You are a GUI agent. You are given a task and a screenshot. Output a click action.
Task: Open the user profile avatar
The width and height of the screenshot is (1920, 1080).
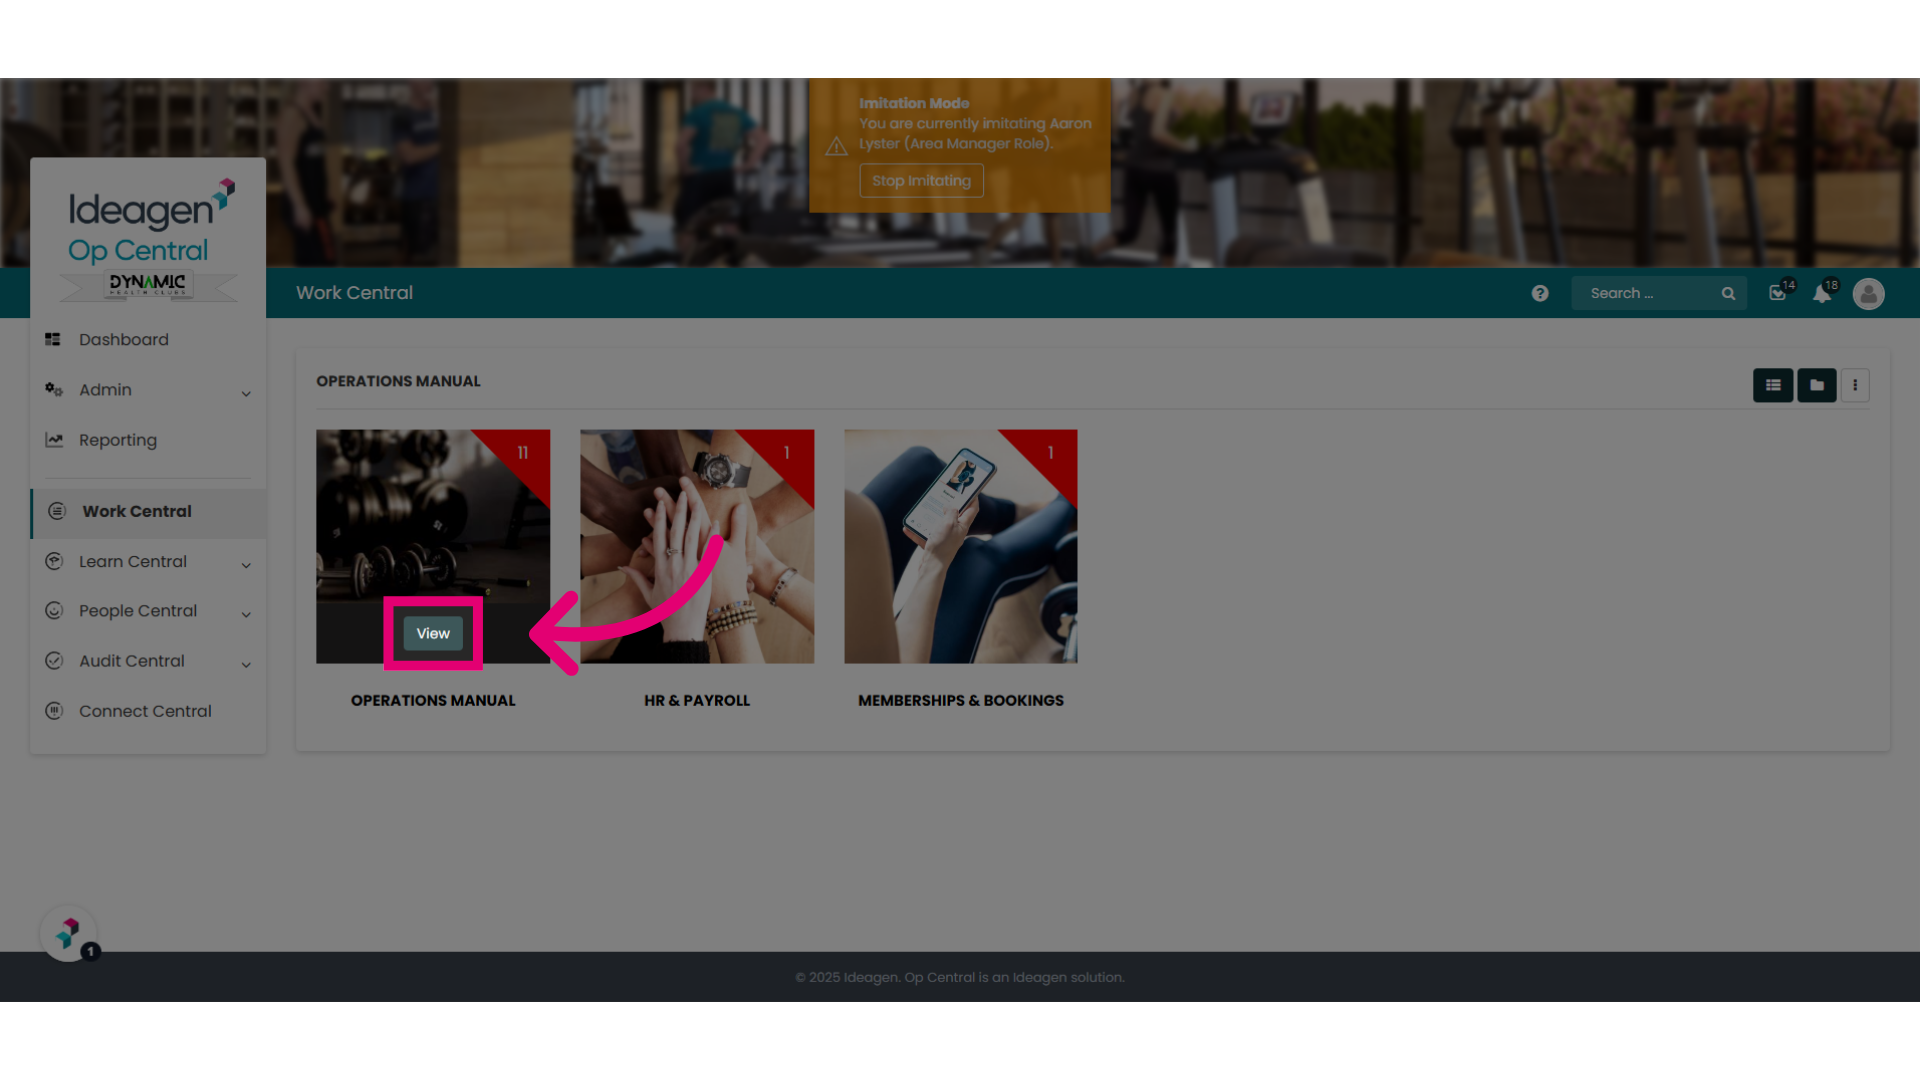(1868, 293)
